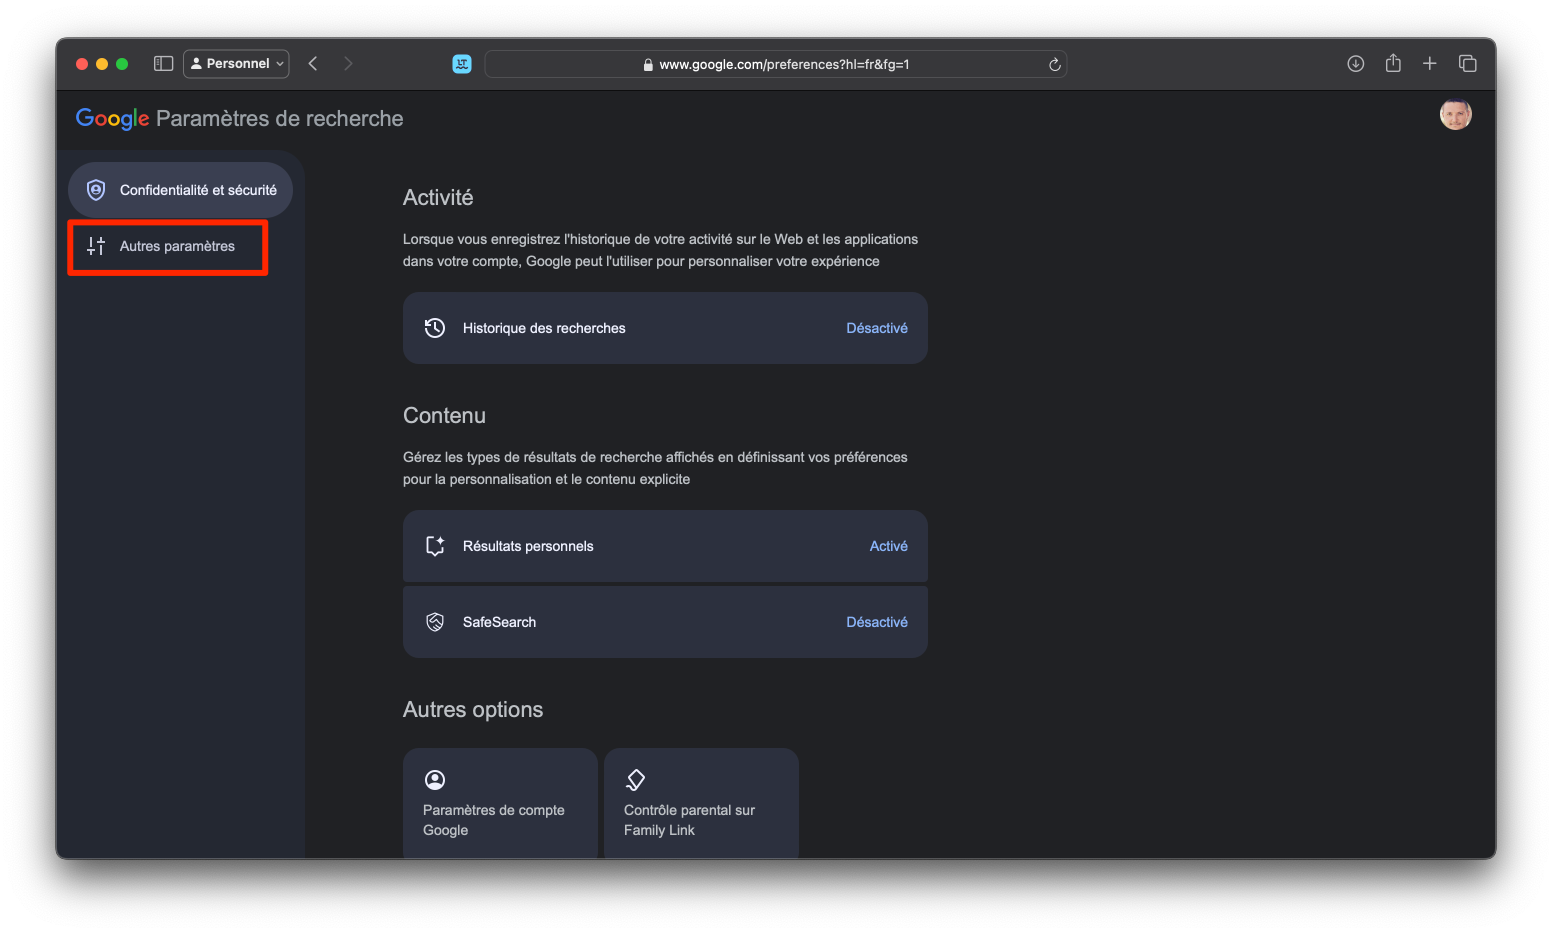This screenshot has width=1552, height=933.
Task: Click the Share icon in the toolbar
Action: [x=1393, y=63]
